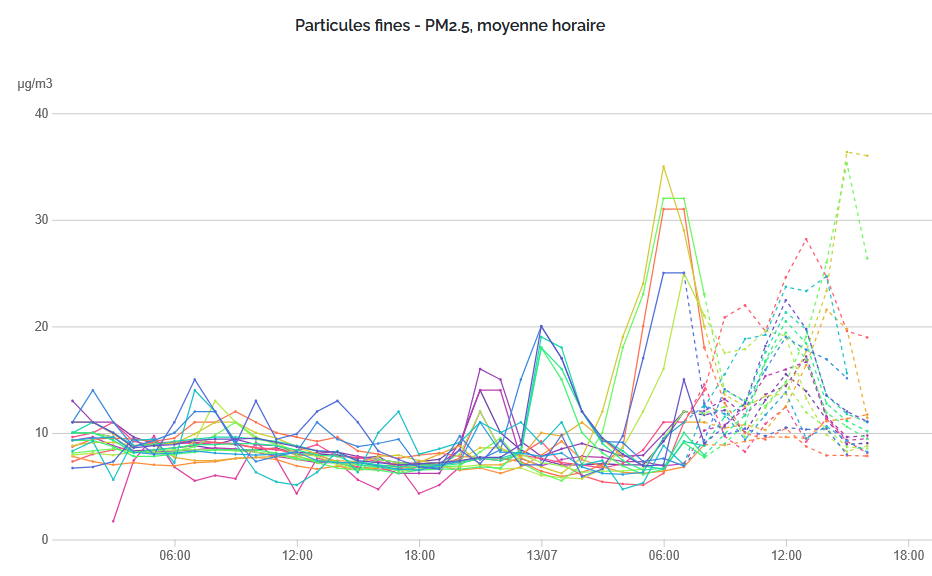Viewport: 932px width, 576px height.
Task: Click the blue peak at 15 after first 06:00
Action: tap(195, 379)
